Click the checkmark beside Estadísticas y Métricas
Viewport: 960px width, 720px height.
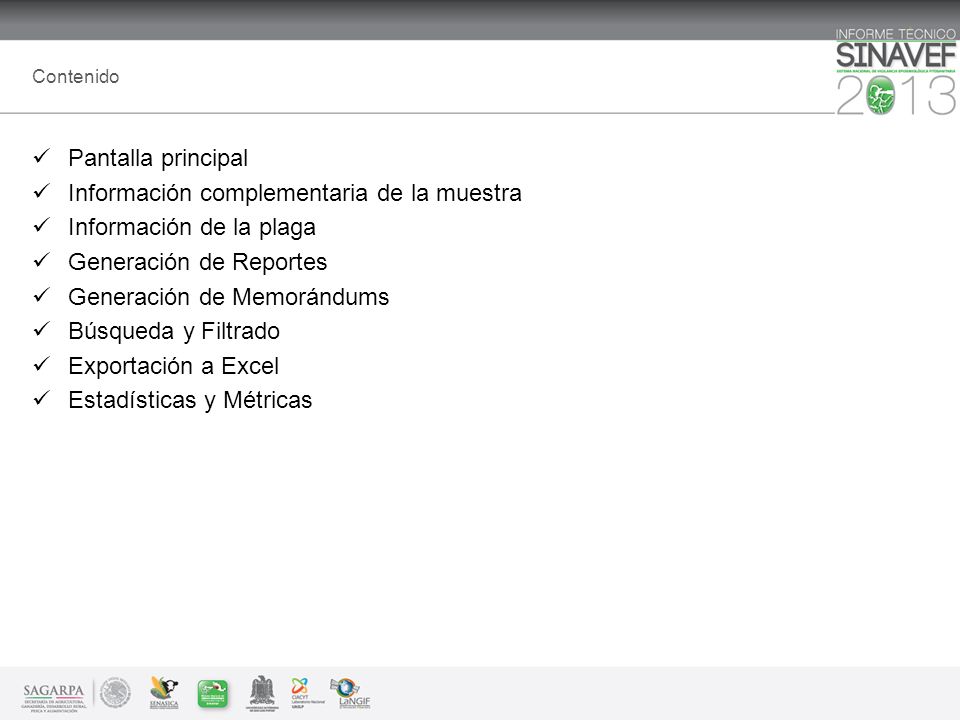point(41,399)
